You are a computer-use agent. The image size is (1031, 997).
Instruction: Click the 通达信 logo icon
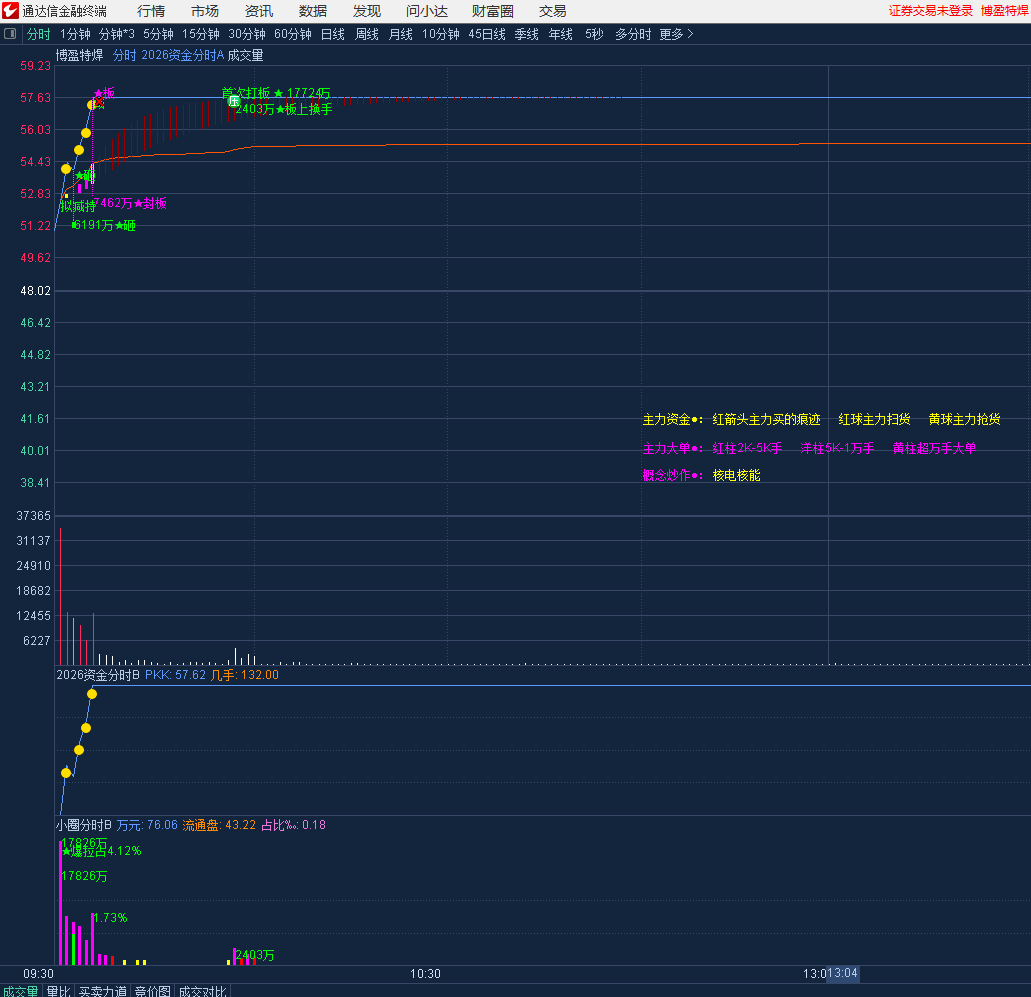tap(10, 12)
